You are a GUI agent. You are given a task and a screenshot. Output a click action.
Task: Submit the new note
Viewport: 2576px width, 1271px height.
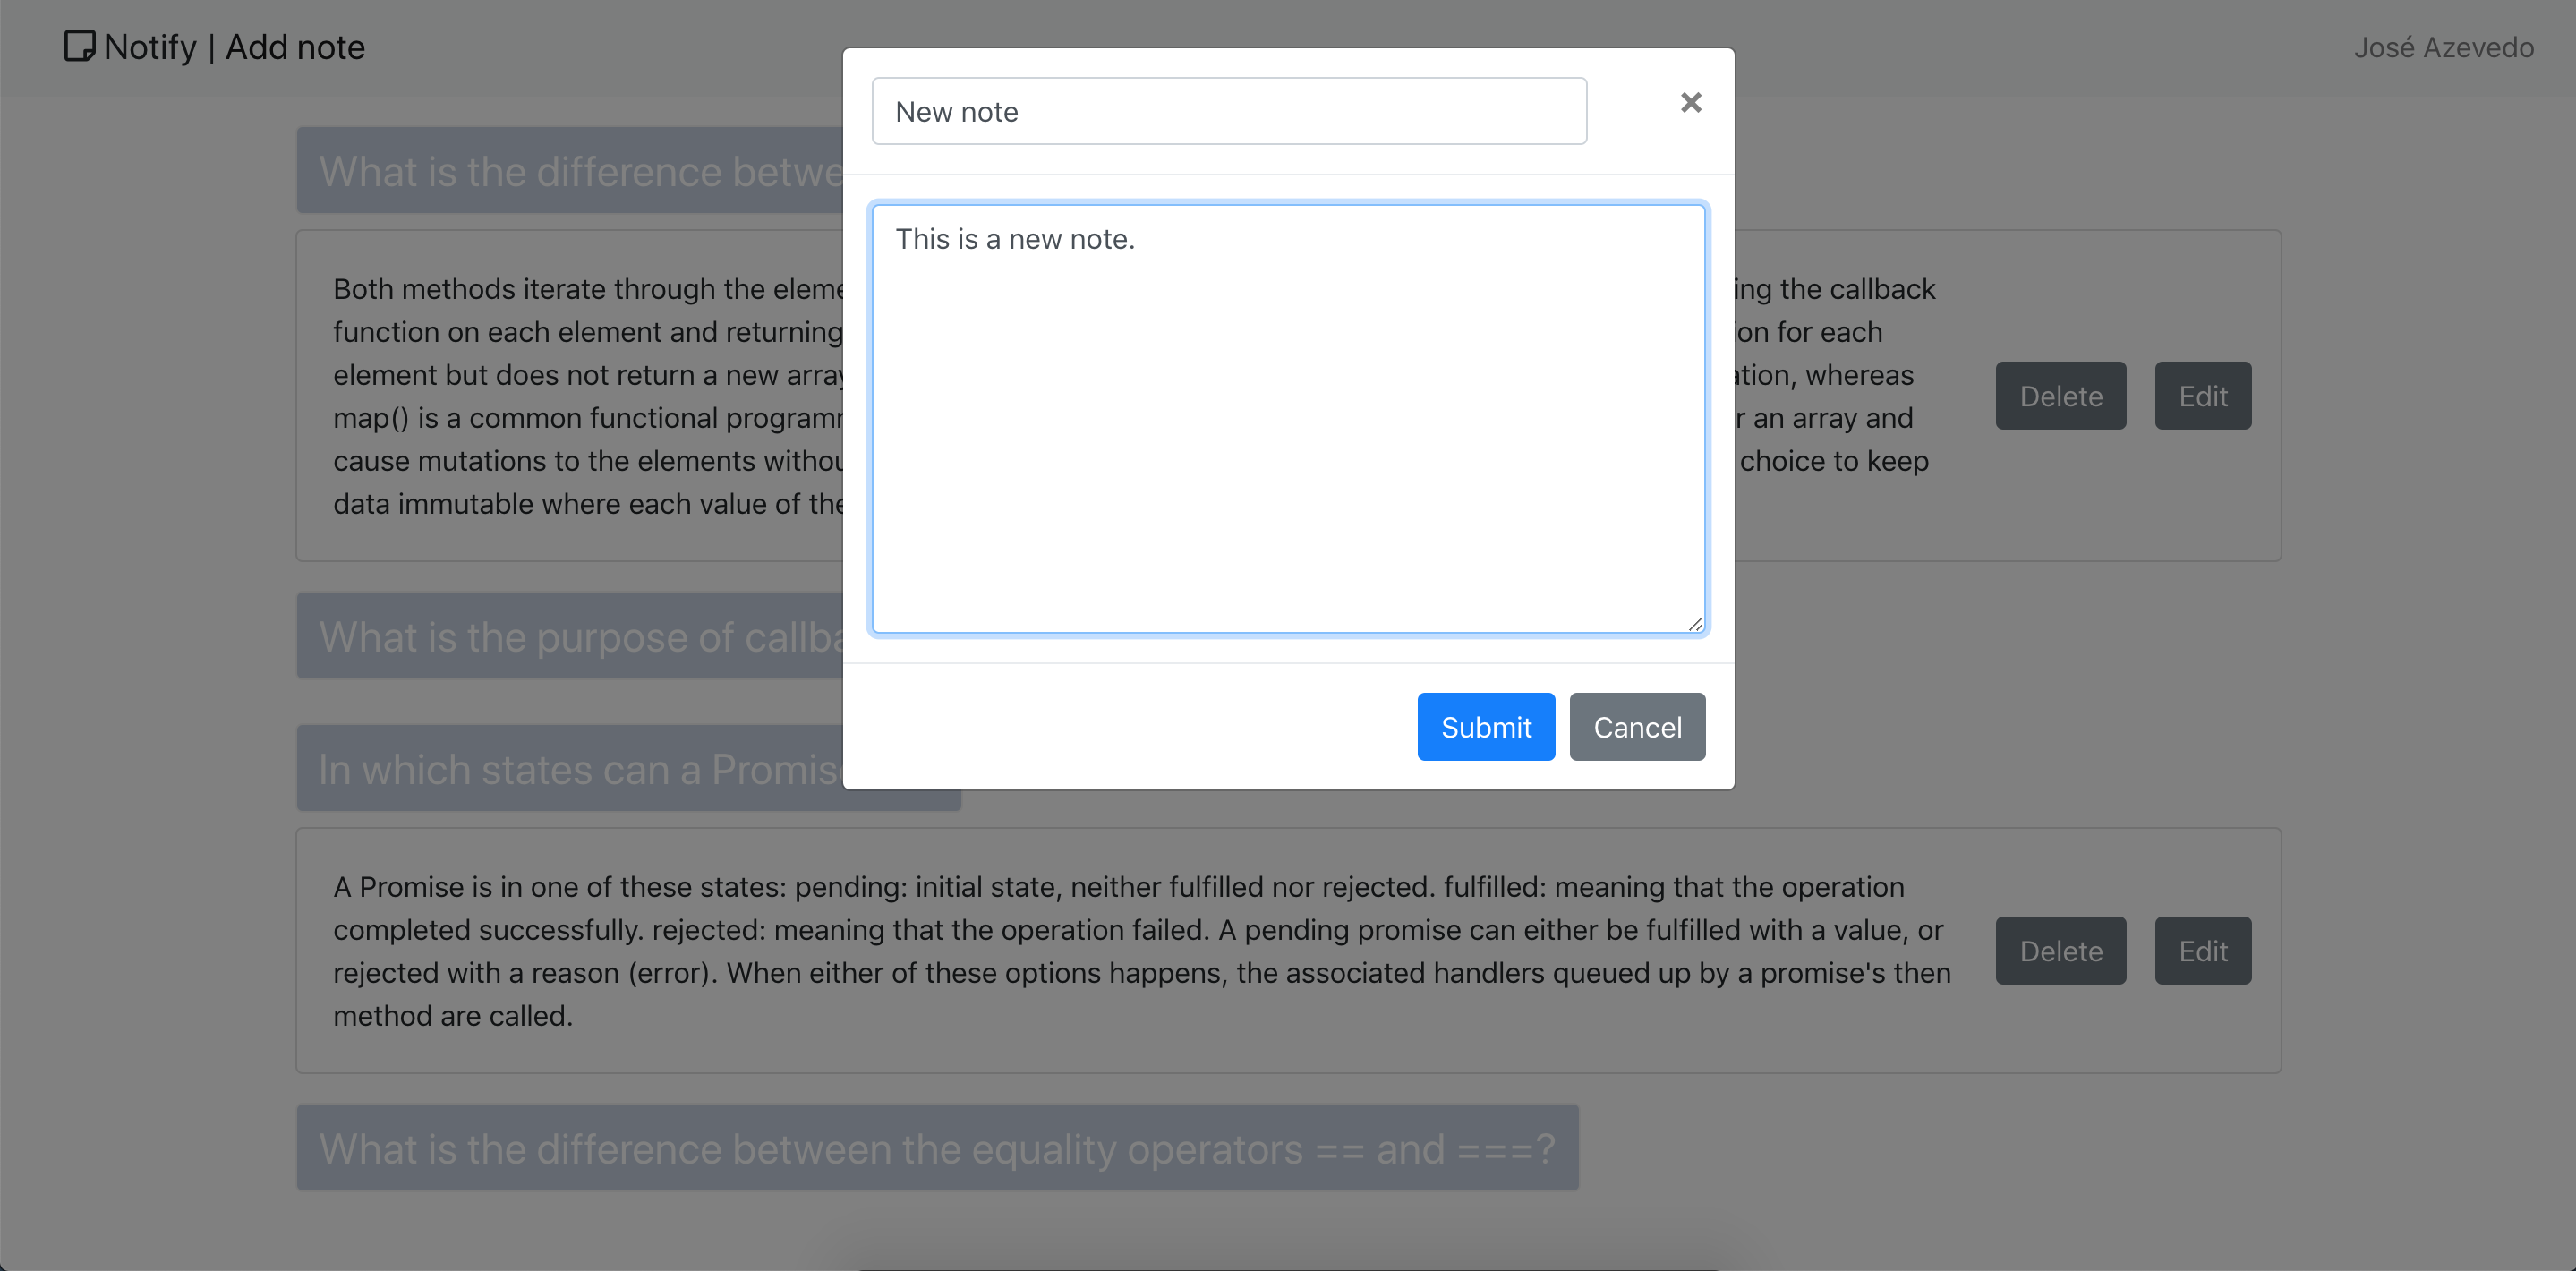click(1485, 727)
